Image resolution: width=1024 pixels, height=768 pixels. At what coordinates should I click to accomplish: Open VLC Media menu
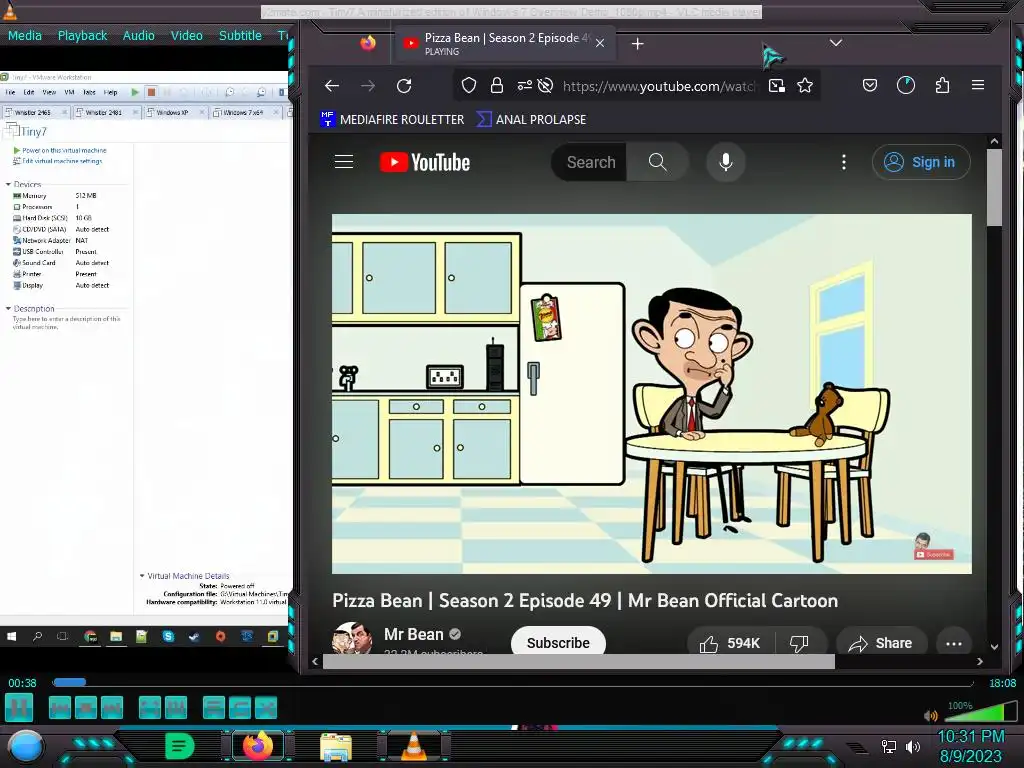click(x=25, y=35)
